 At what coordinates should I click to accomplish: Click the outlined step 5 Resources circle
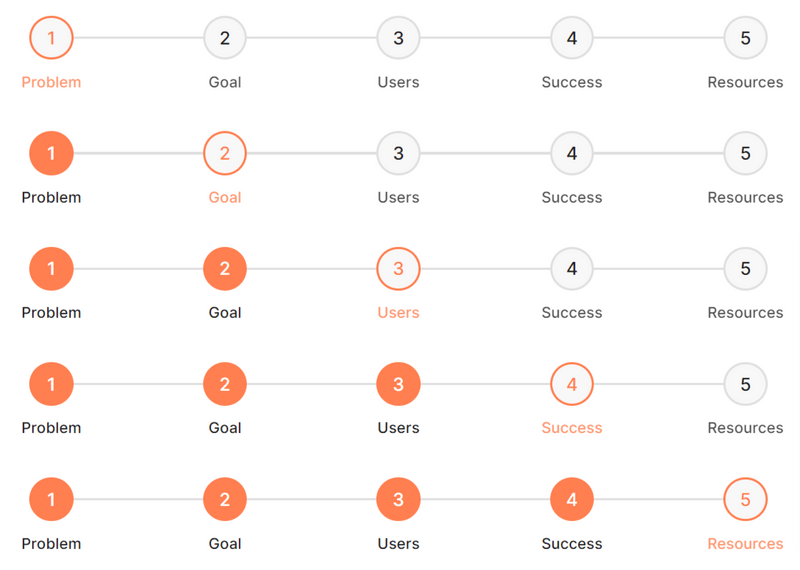tap(745, 500)
